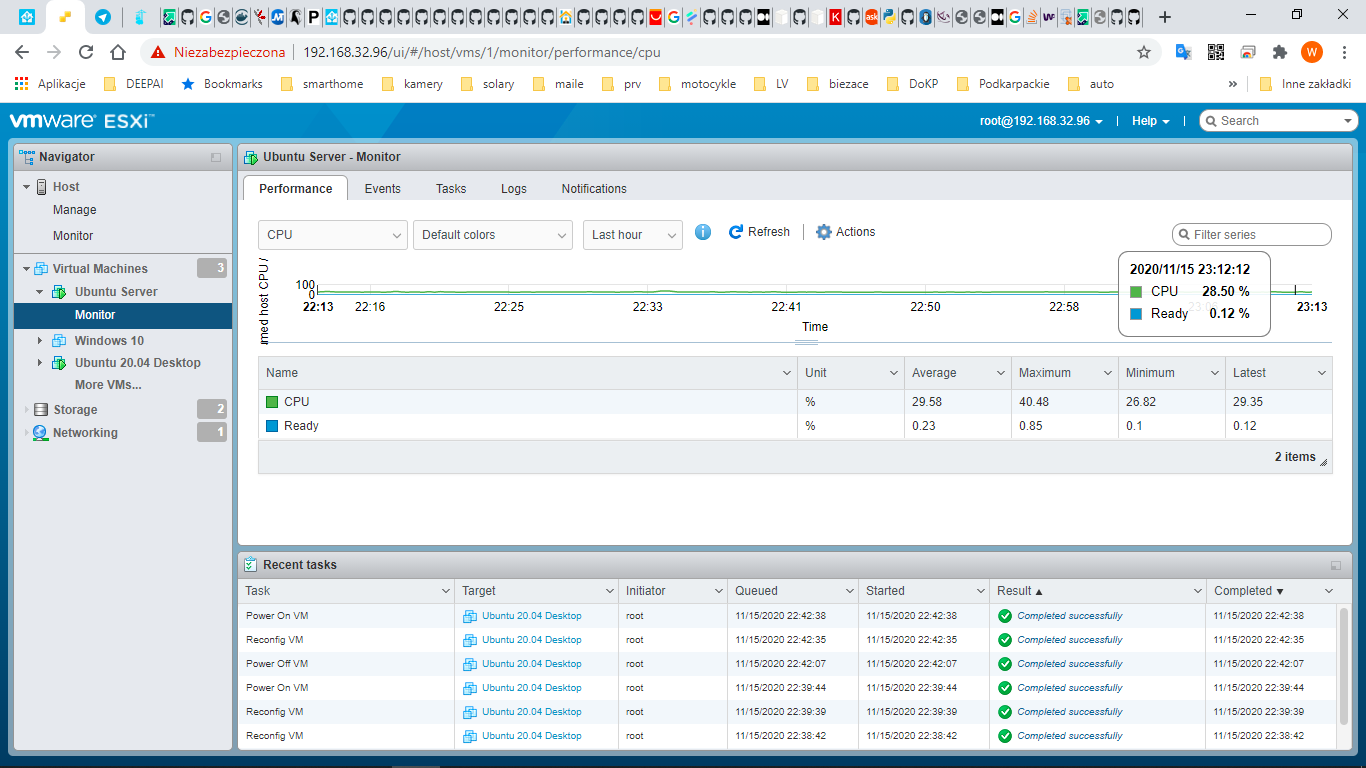This screenshot has height=768, width=1366.
Task: Select Manage under Host
Action: point(75,210)
